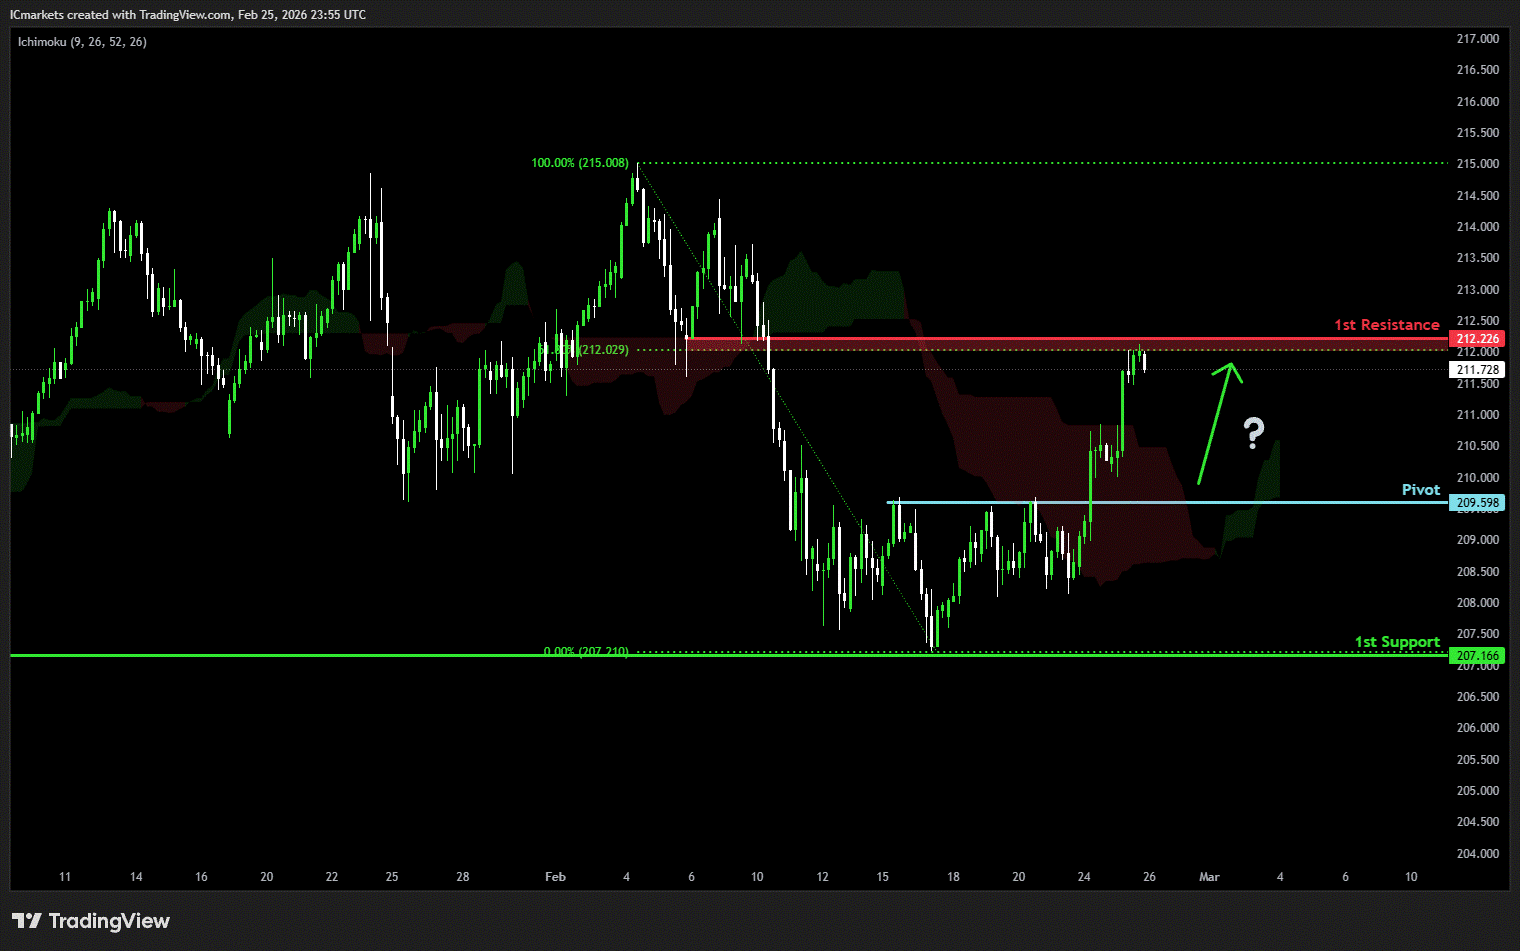Click the 204.000 level on price scale

(1477, 853)
